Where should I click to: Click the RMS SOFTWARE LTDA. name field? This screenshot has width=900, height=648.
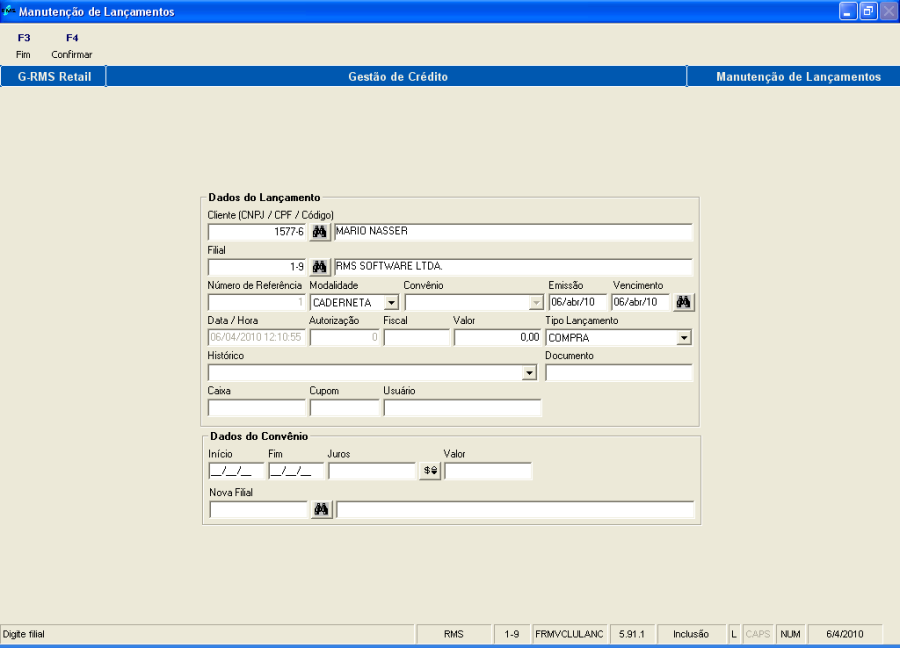tap(513, 267)
